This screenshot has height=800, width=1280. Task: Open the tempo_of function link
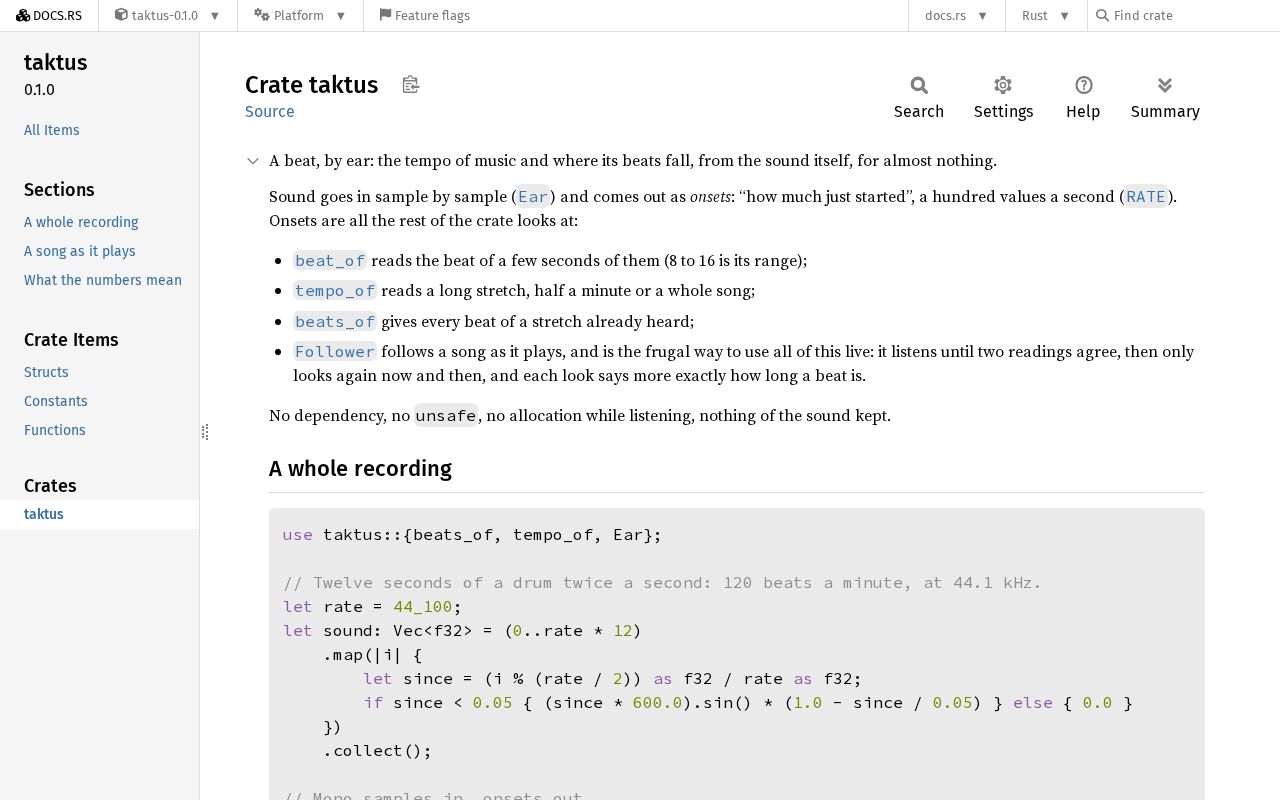[x=335, y=291]
